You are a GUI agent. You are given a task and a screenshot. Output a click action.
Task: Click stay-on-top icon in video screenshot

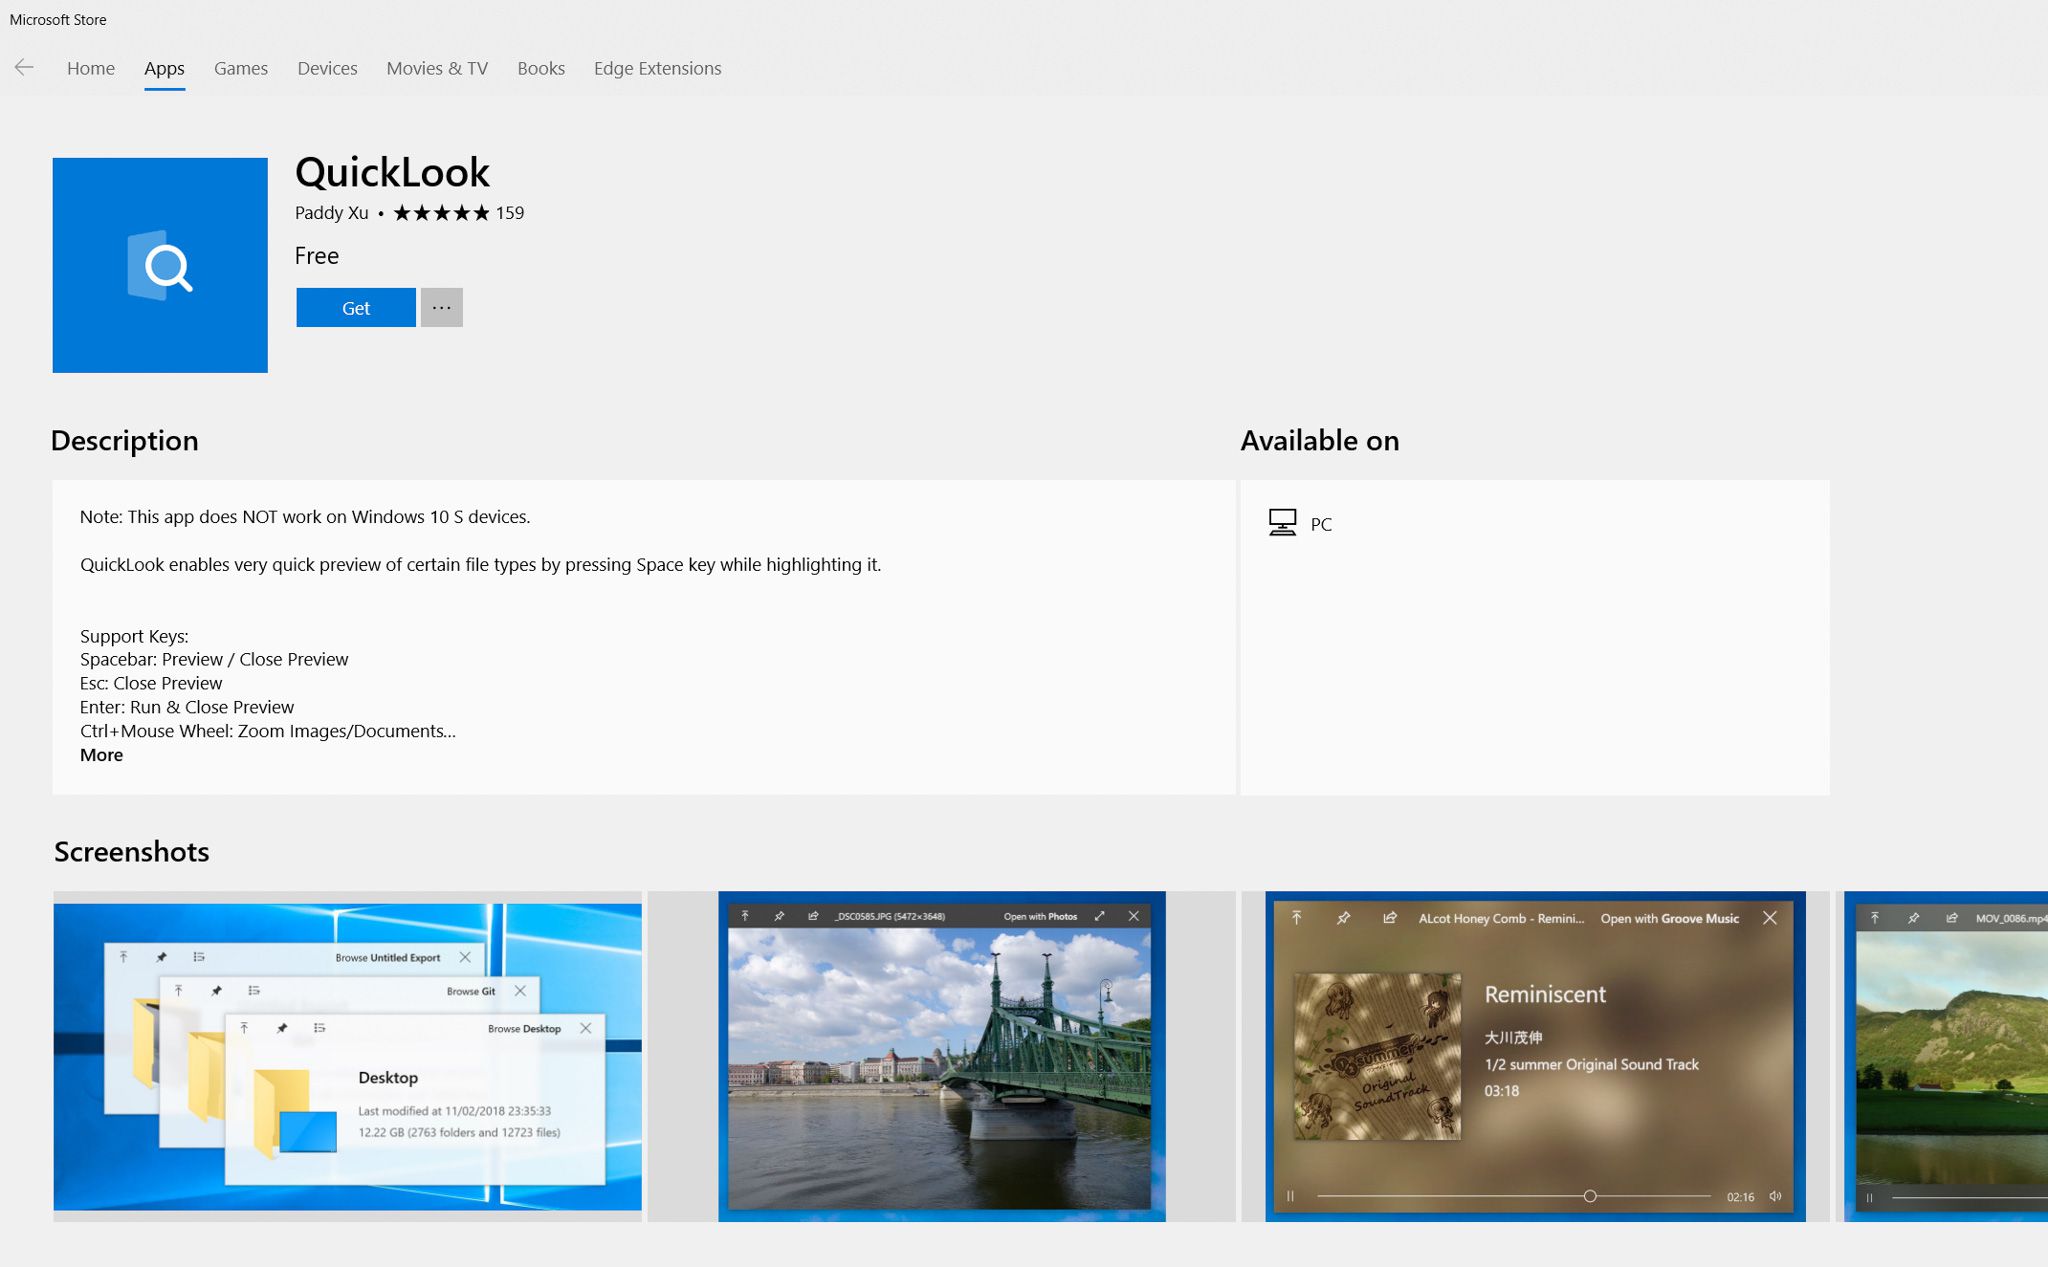(1875, 918)
